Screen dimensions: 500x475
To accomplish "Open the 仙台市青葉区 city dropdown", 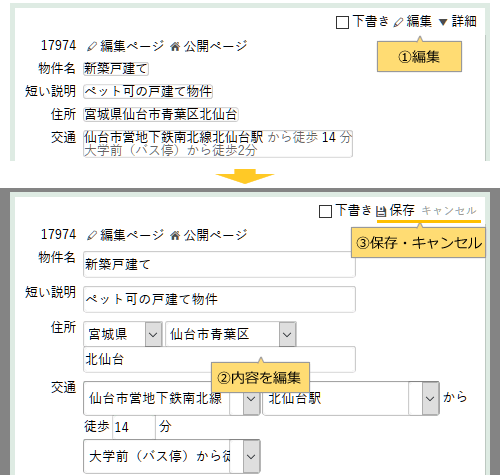I will 231,334.
